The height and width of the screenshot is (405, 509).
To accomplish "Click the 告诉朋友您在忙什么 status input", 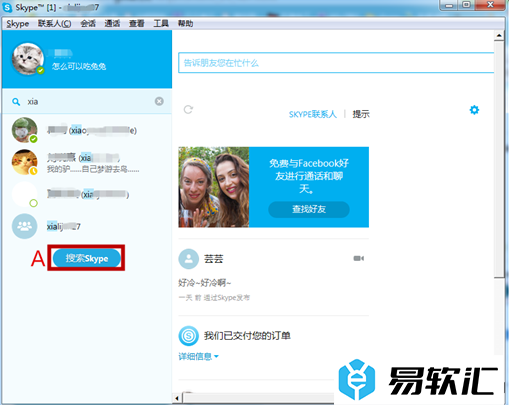I will coord(336,63).
